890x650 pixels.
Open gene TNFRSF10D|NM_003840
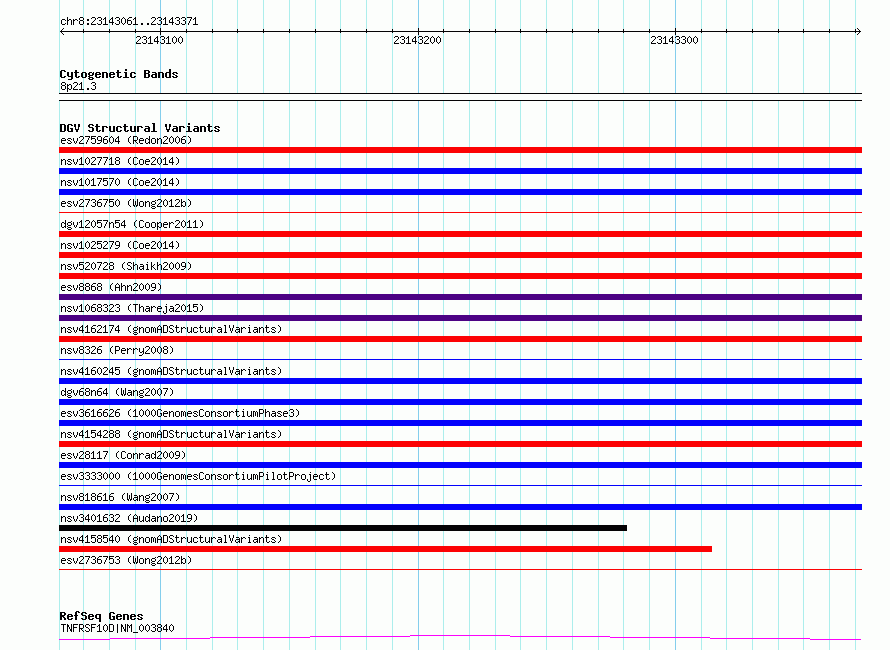click(117, 628)
